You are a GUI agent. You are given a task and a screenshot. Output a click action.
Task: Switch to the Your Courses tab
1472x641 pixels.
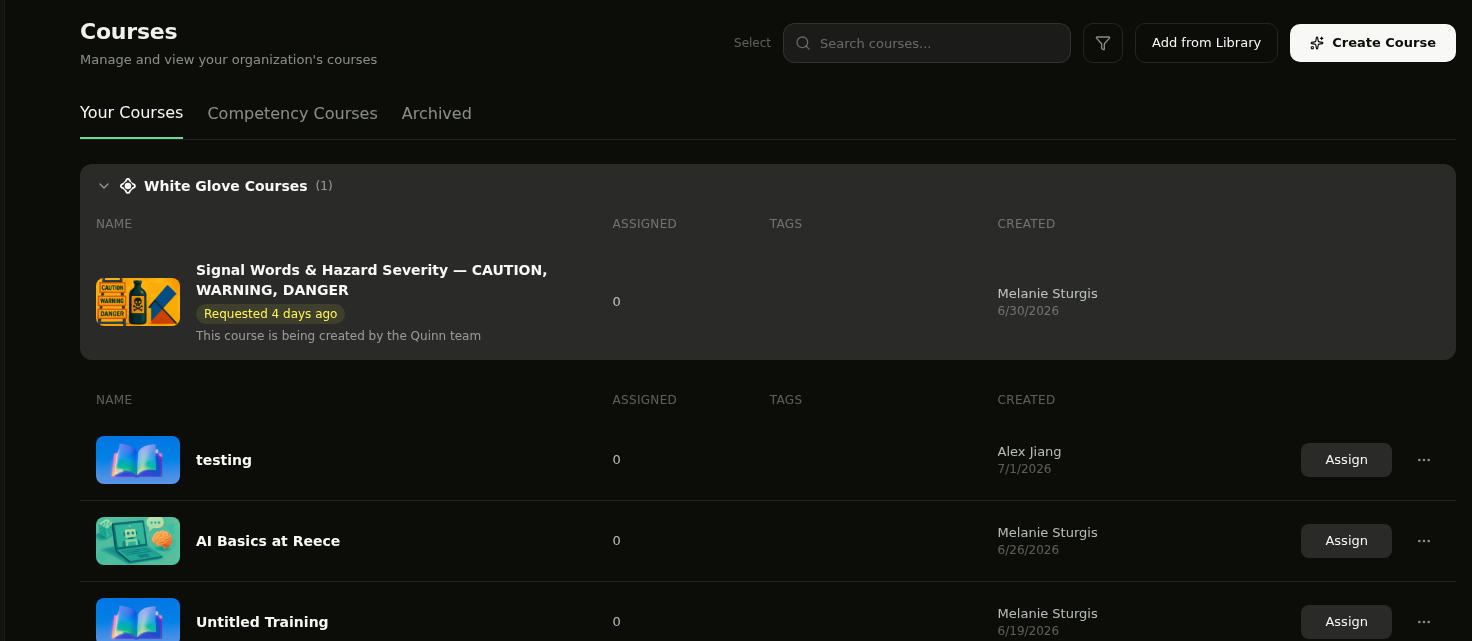click(x=131, y=113)
